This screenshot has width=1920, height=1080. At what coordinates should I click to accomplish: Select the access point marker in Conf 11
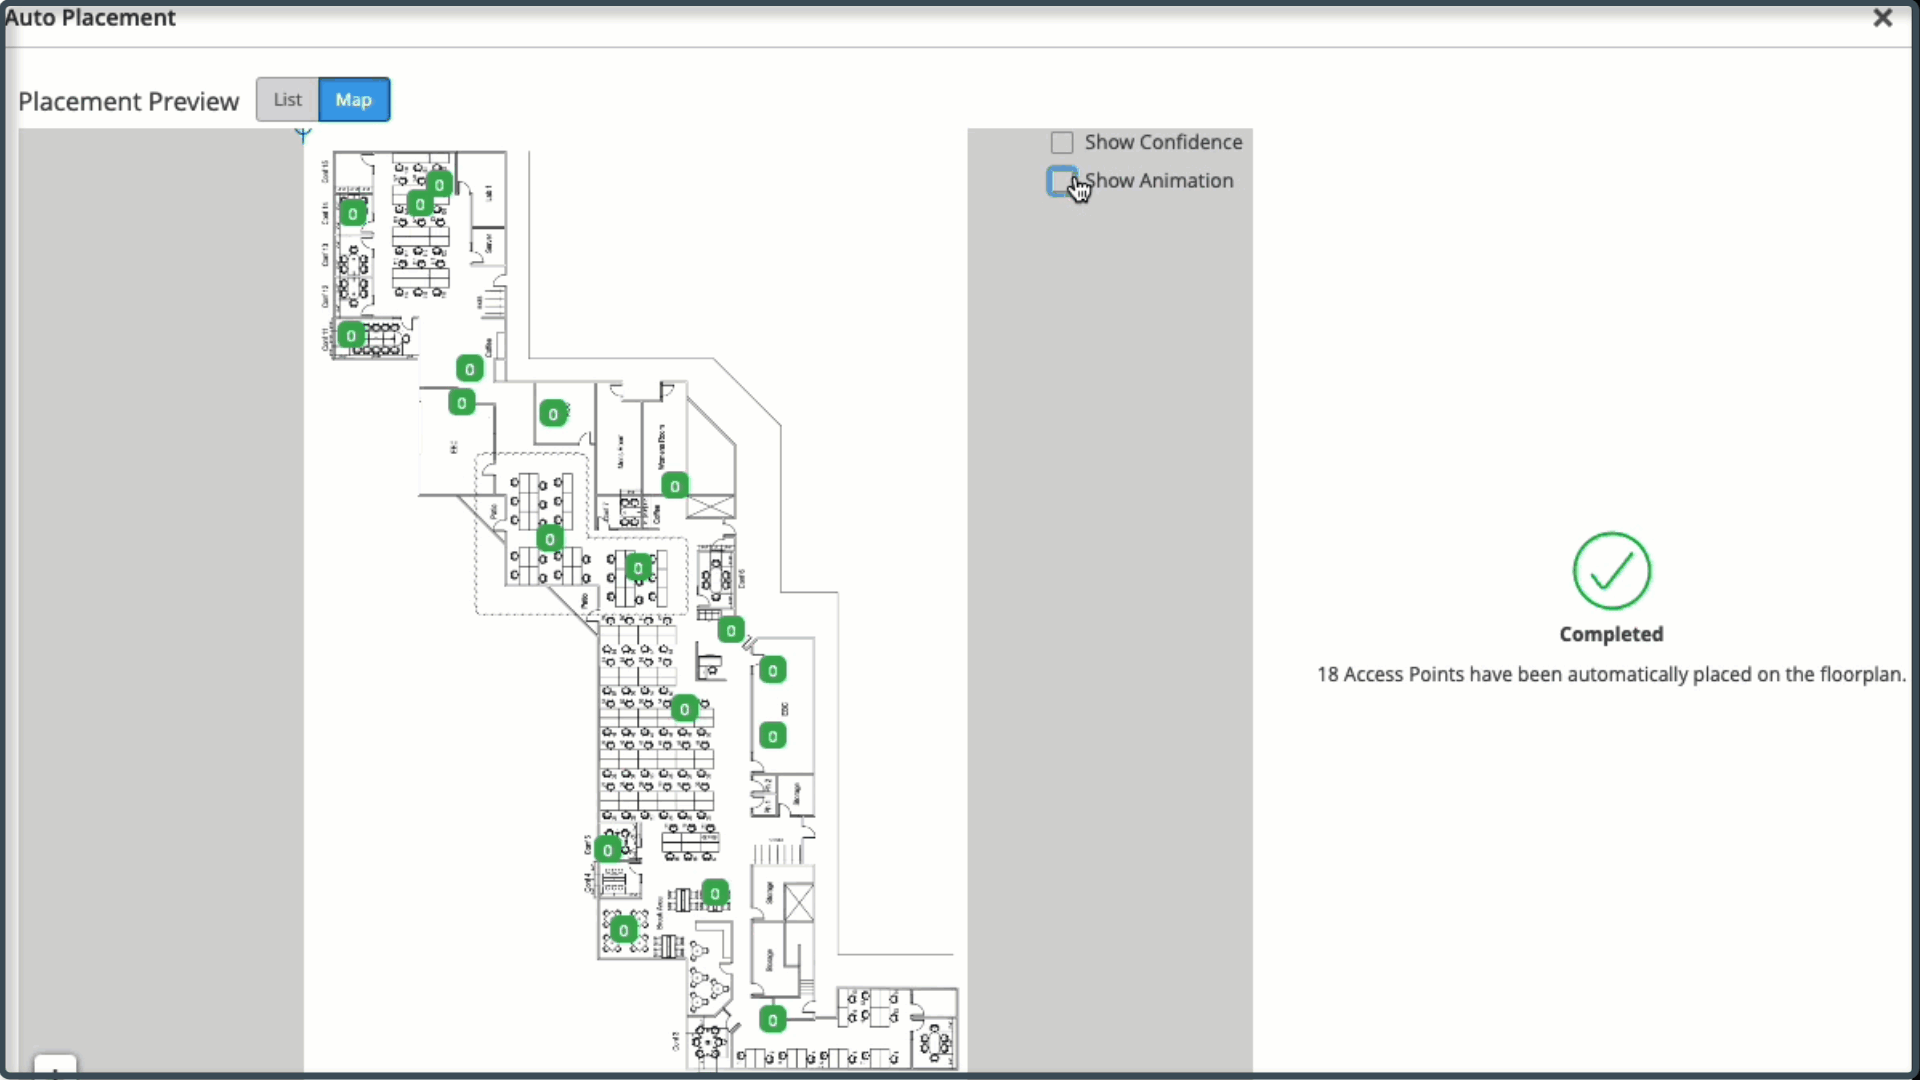tap(351, 335)
